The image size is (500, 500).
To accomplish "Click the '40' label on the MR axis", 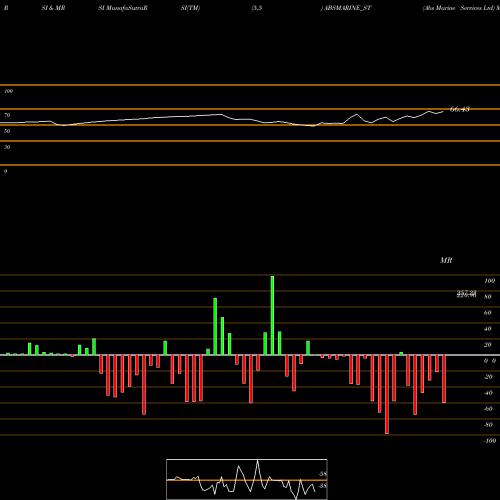I will (x=488, y=329).
